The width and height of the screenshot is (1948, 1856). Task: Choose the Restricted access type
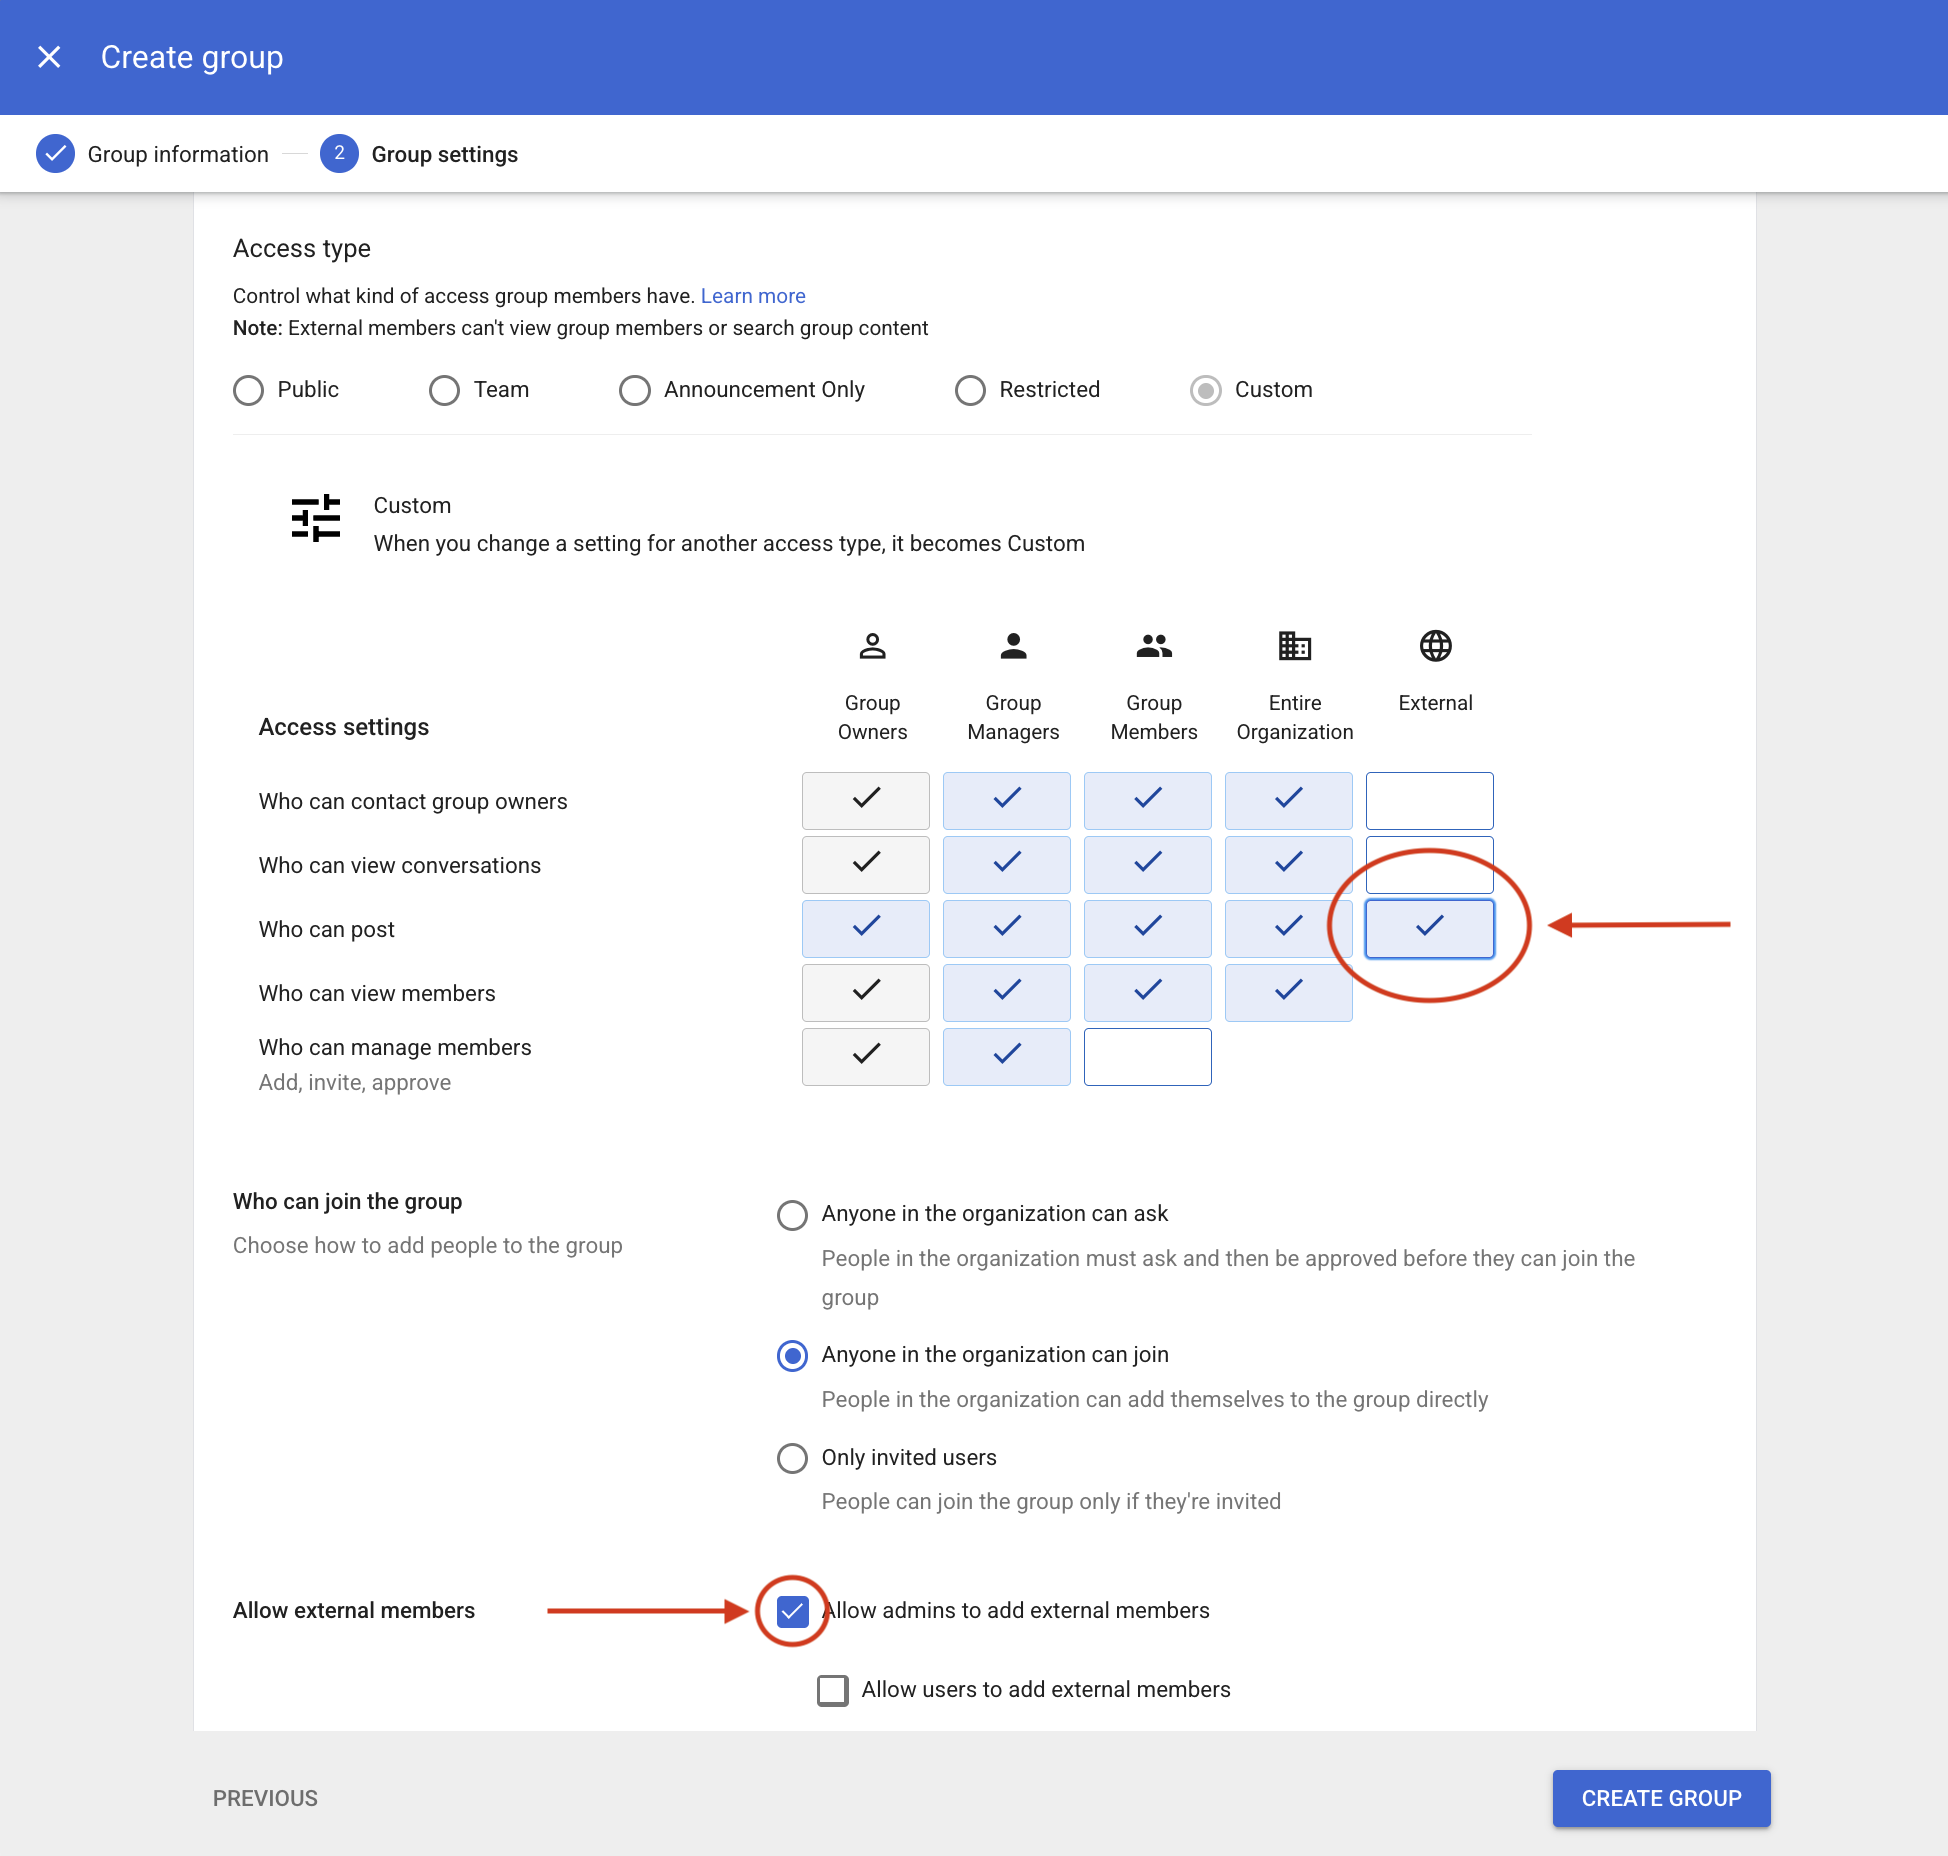970,390
